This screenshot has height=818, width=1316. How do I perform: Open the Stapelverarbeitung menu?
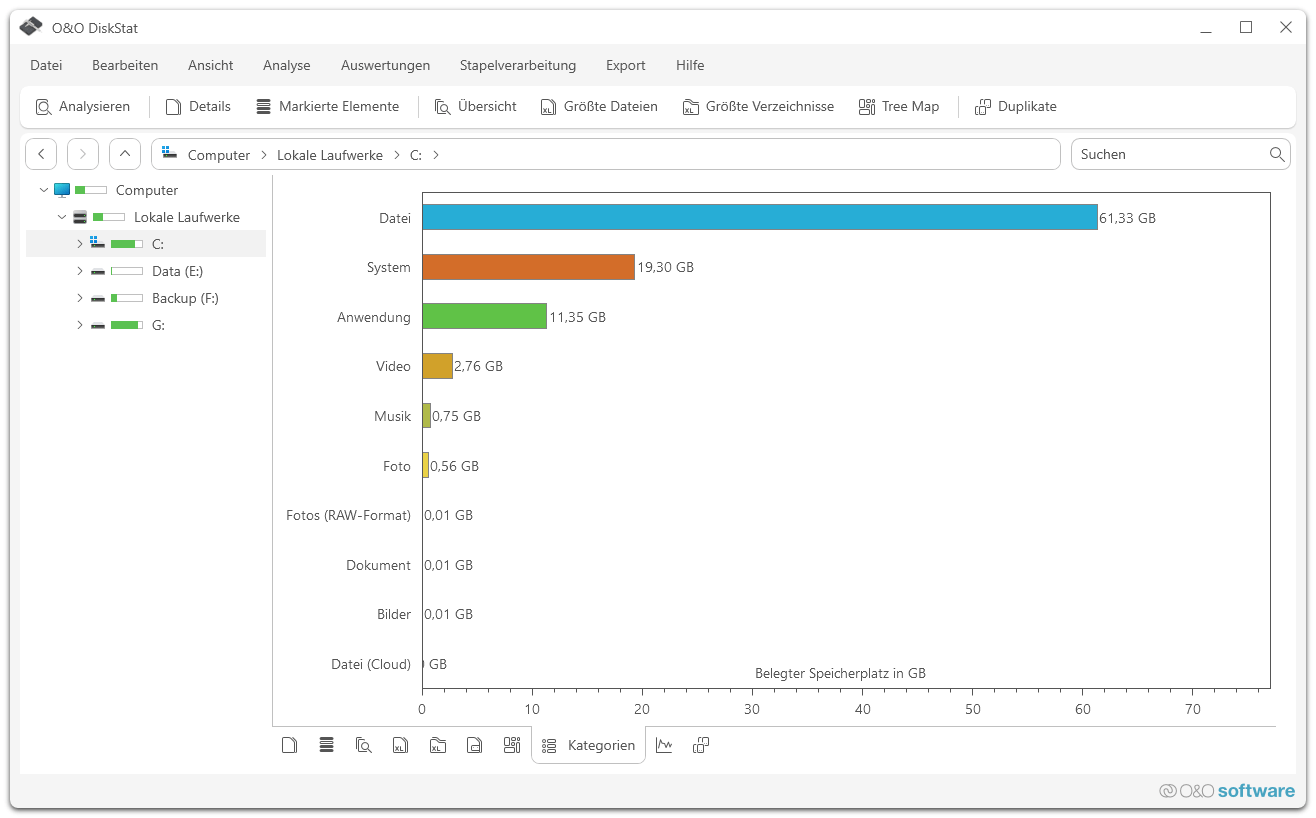click(518, 65)
